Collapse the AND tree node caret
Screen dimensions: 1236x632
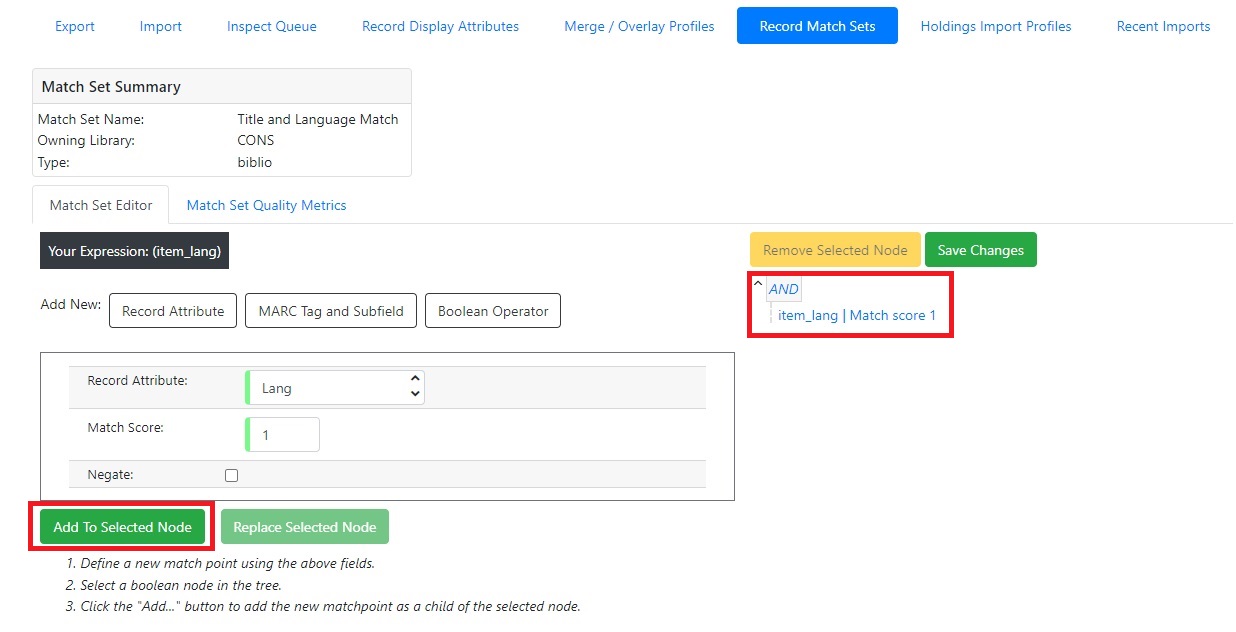click(757, 284)
